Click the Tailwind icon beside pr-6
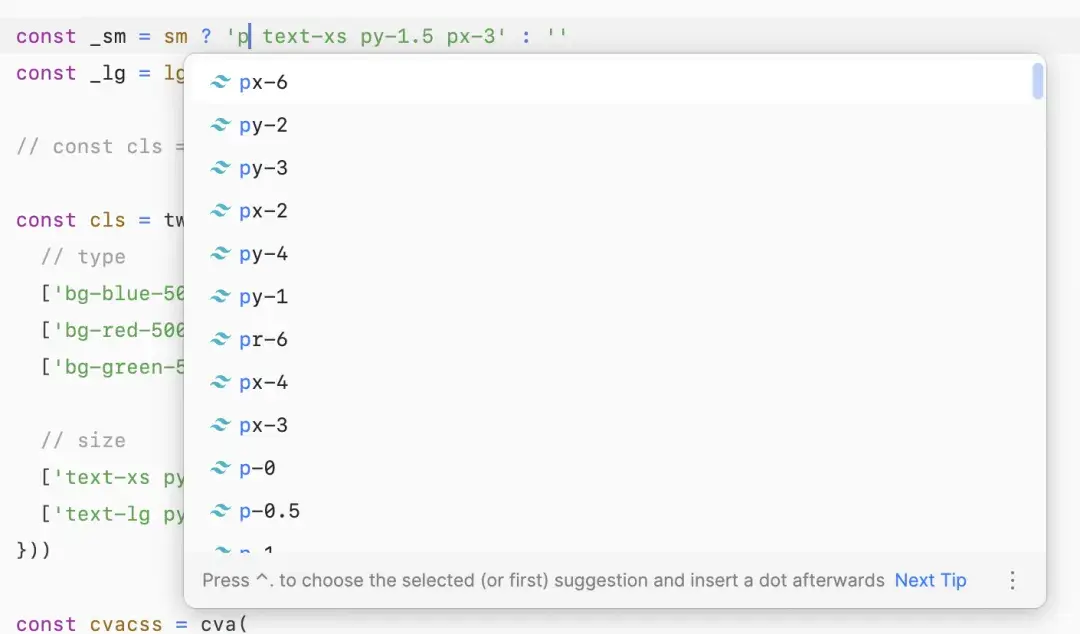This screenshot has height=634, width=1080. point(220,339)
